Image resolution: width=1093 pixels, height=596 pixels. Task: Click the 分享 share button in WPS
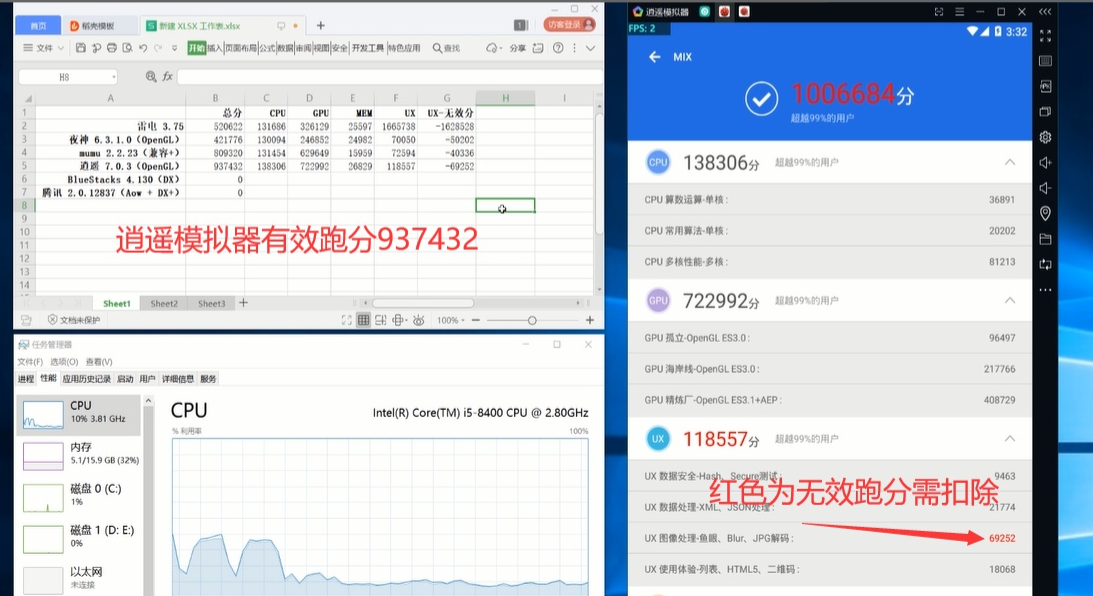pyautogui.click(x=517, y=48)
